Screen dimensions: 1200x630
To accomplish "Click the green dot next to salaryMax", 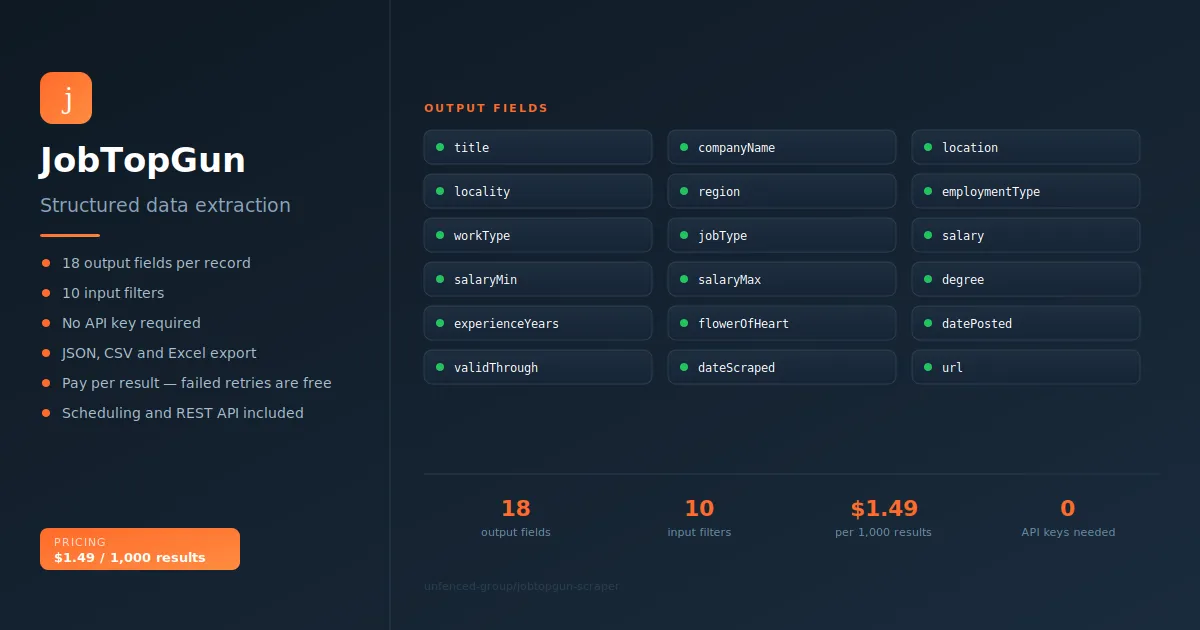I will coord(684,279).
